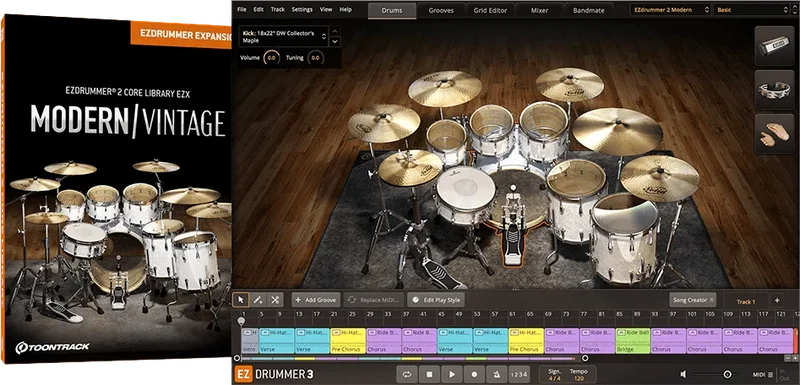Open the View menu
The image size is (800, 385).
326,9
